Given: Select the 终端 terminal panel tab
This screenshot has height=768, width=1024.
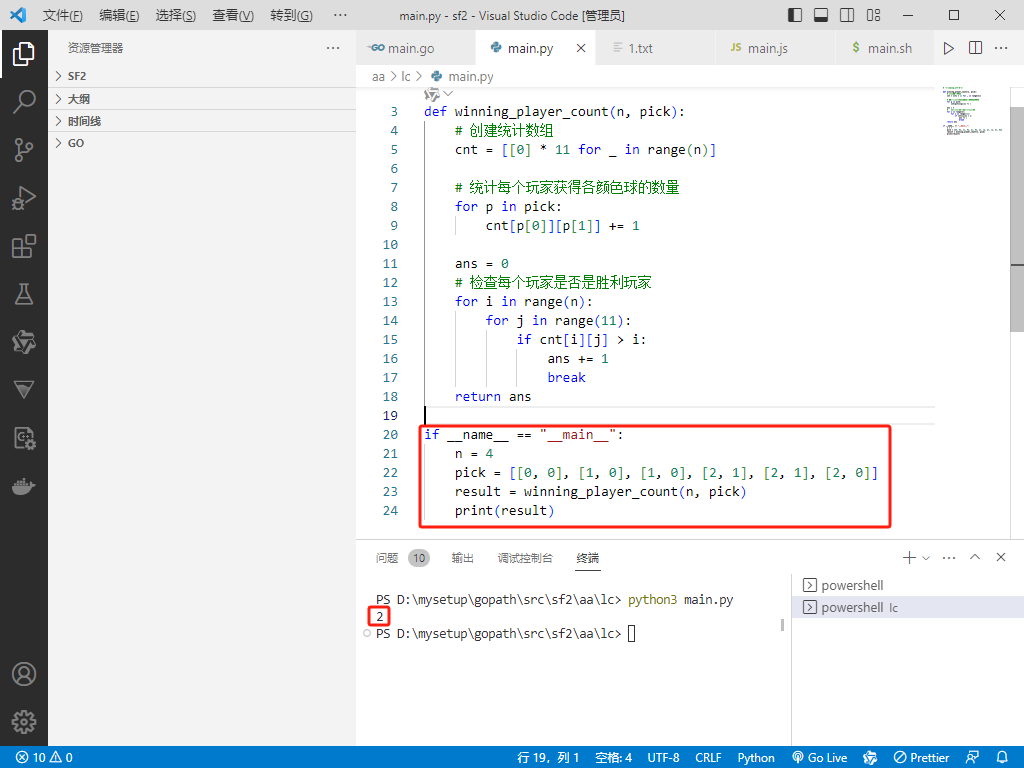Looking at the screenshot, I should tap(588, 558).
